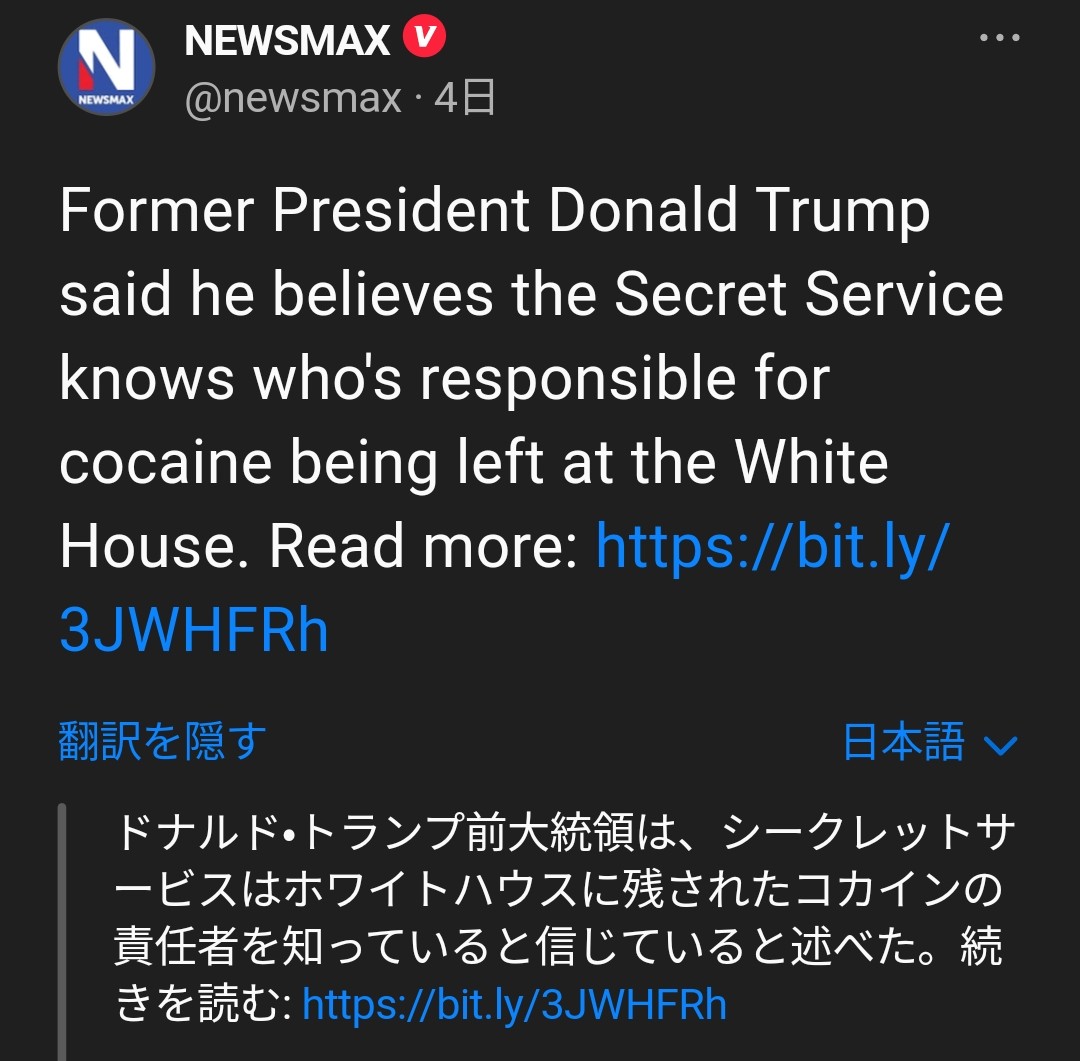Image resolution: width=1080 pixels, height=1061 pixels.
Task: Click the chevron beside 日本語
Action: point(1000,745)
